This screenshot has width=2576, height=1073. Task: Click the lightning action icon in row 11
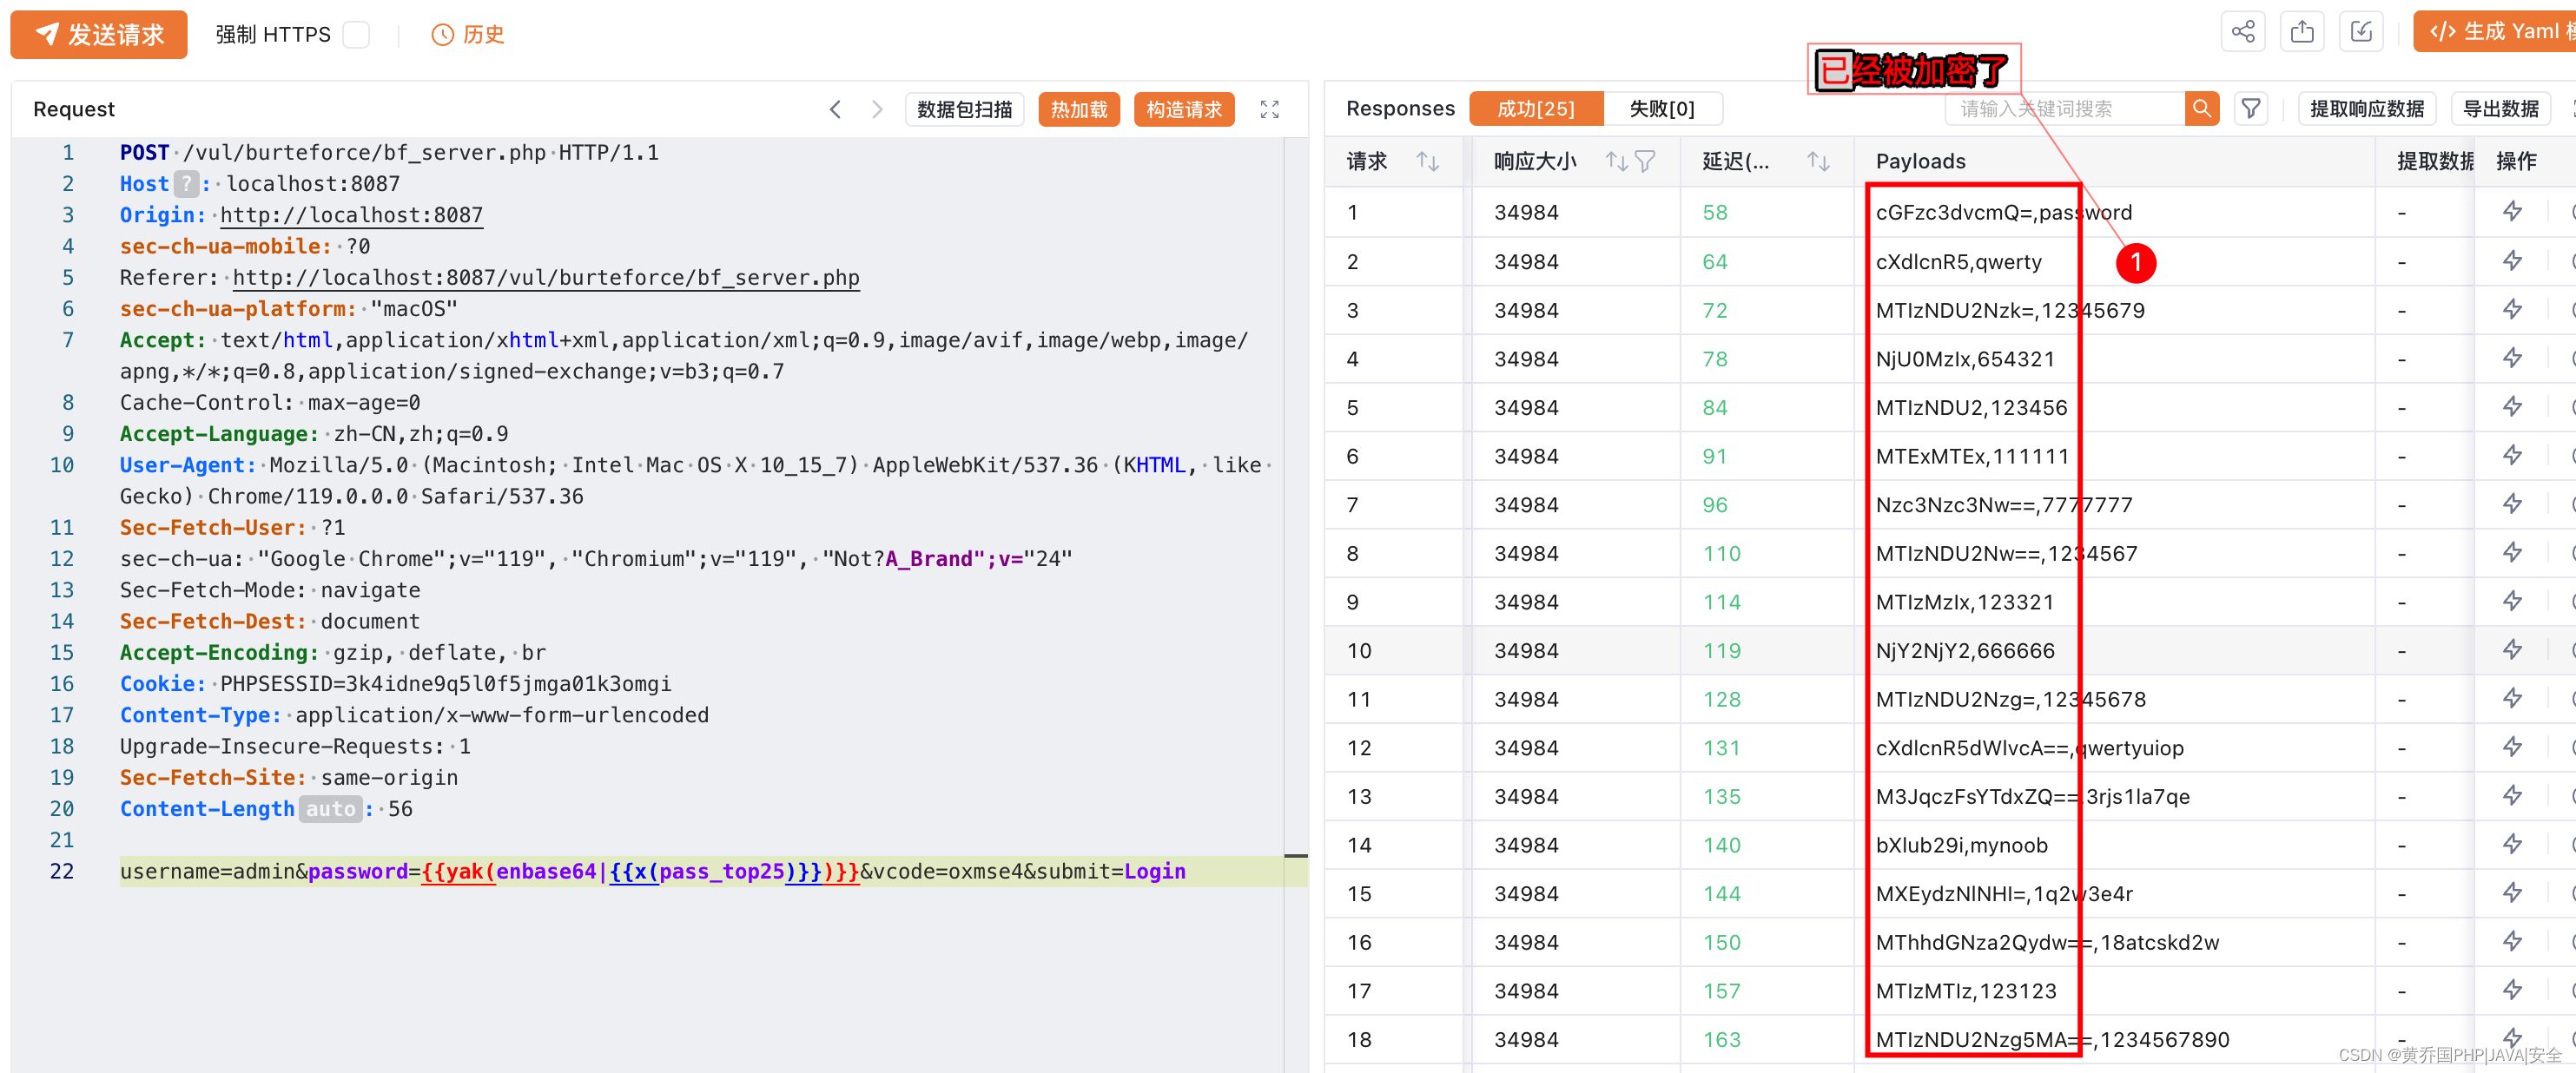click(x=2512, y=698)
